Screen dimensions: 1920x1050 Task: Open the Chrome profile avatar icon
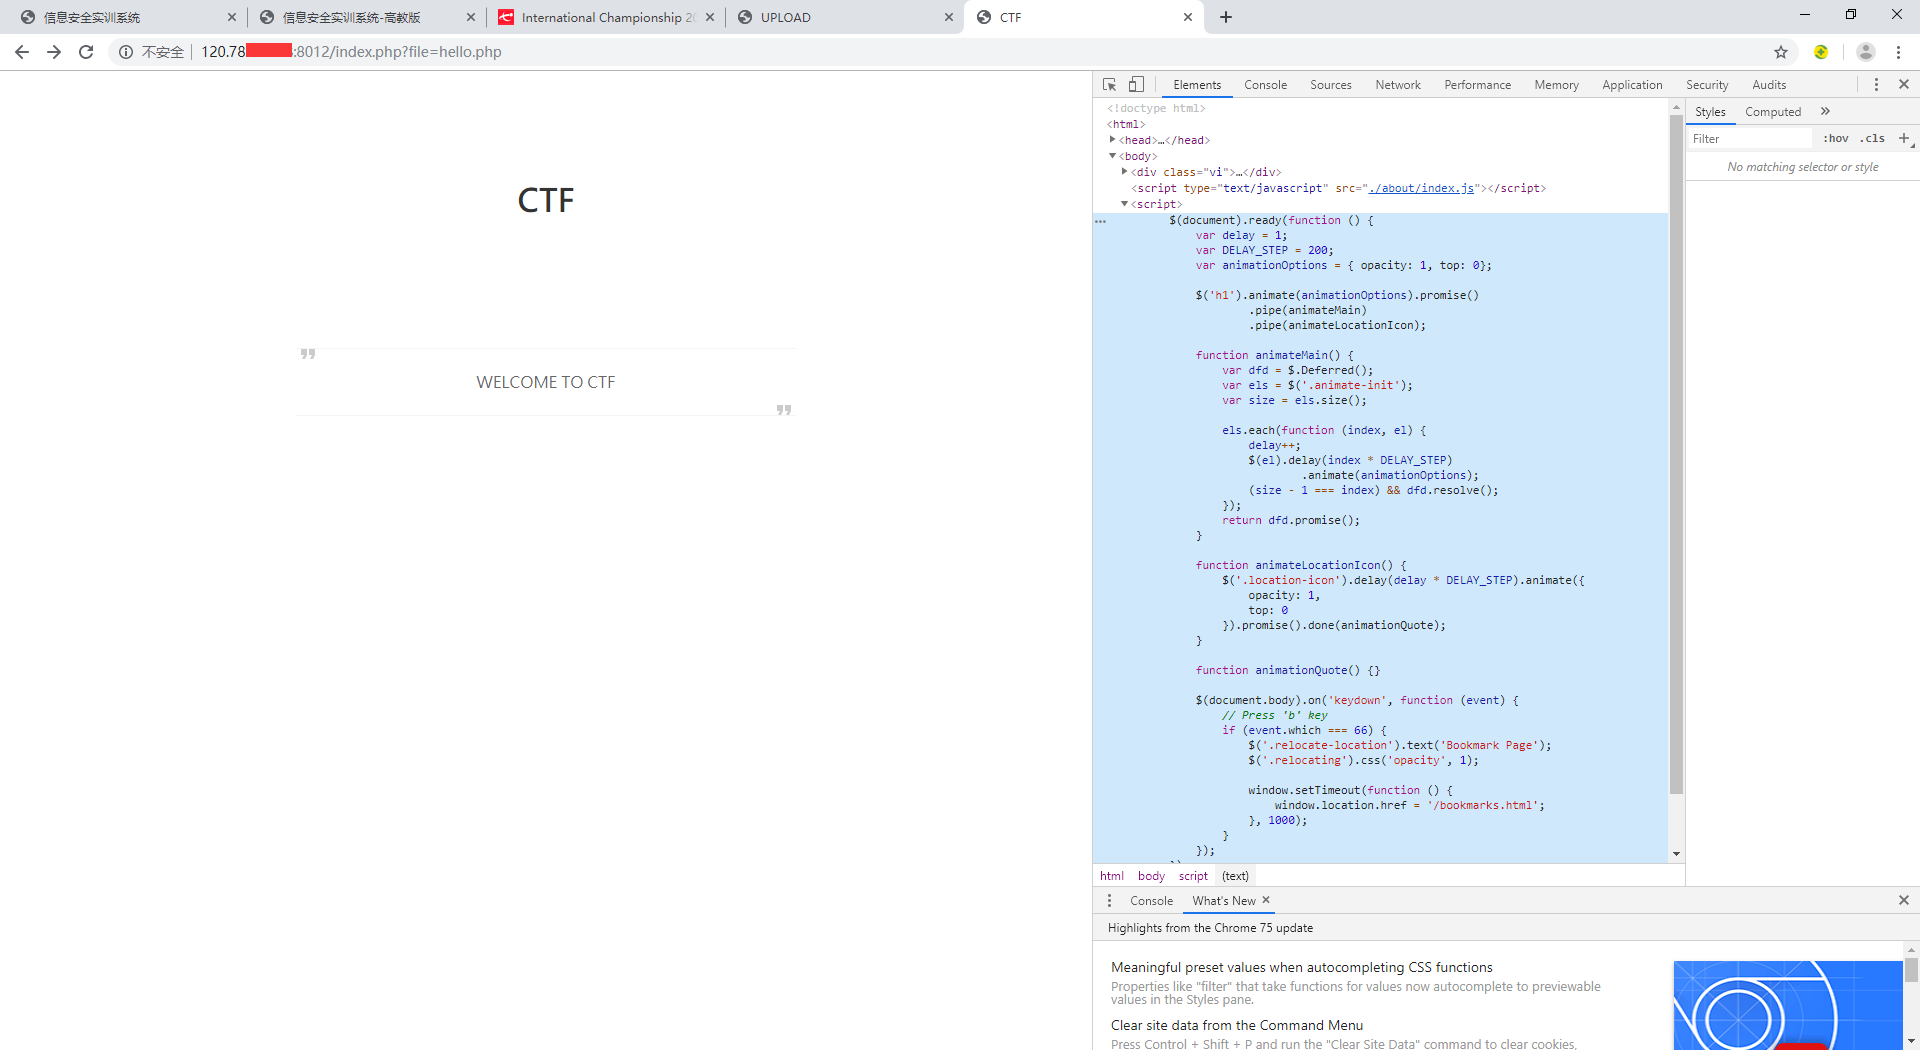pyautogui.click(x=1868, y=52)
